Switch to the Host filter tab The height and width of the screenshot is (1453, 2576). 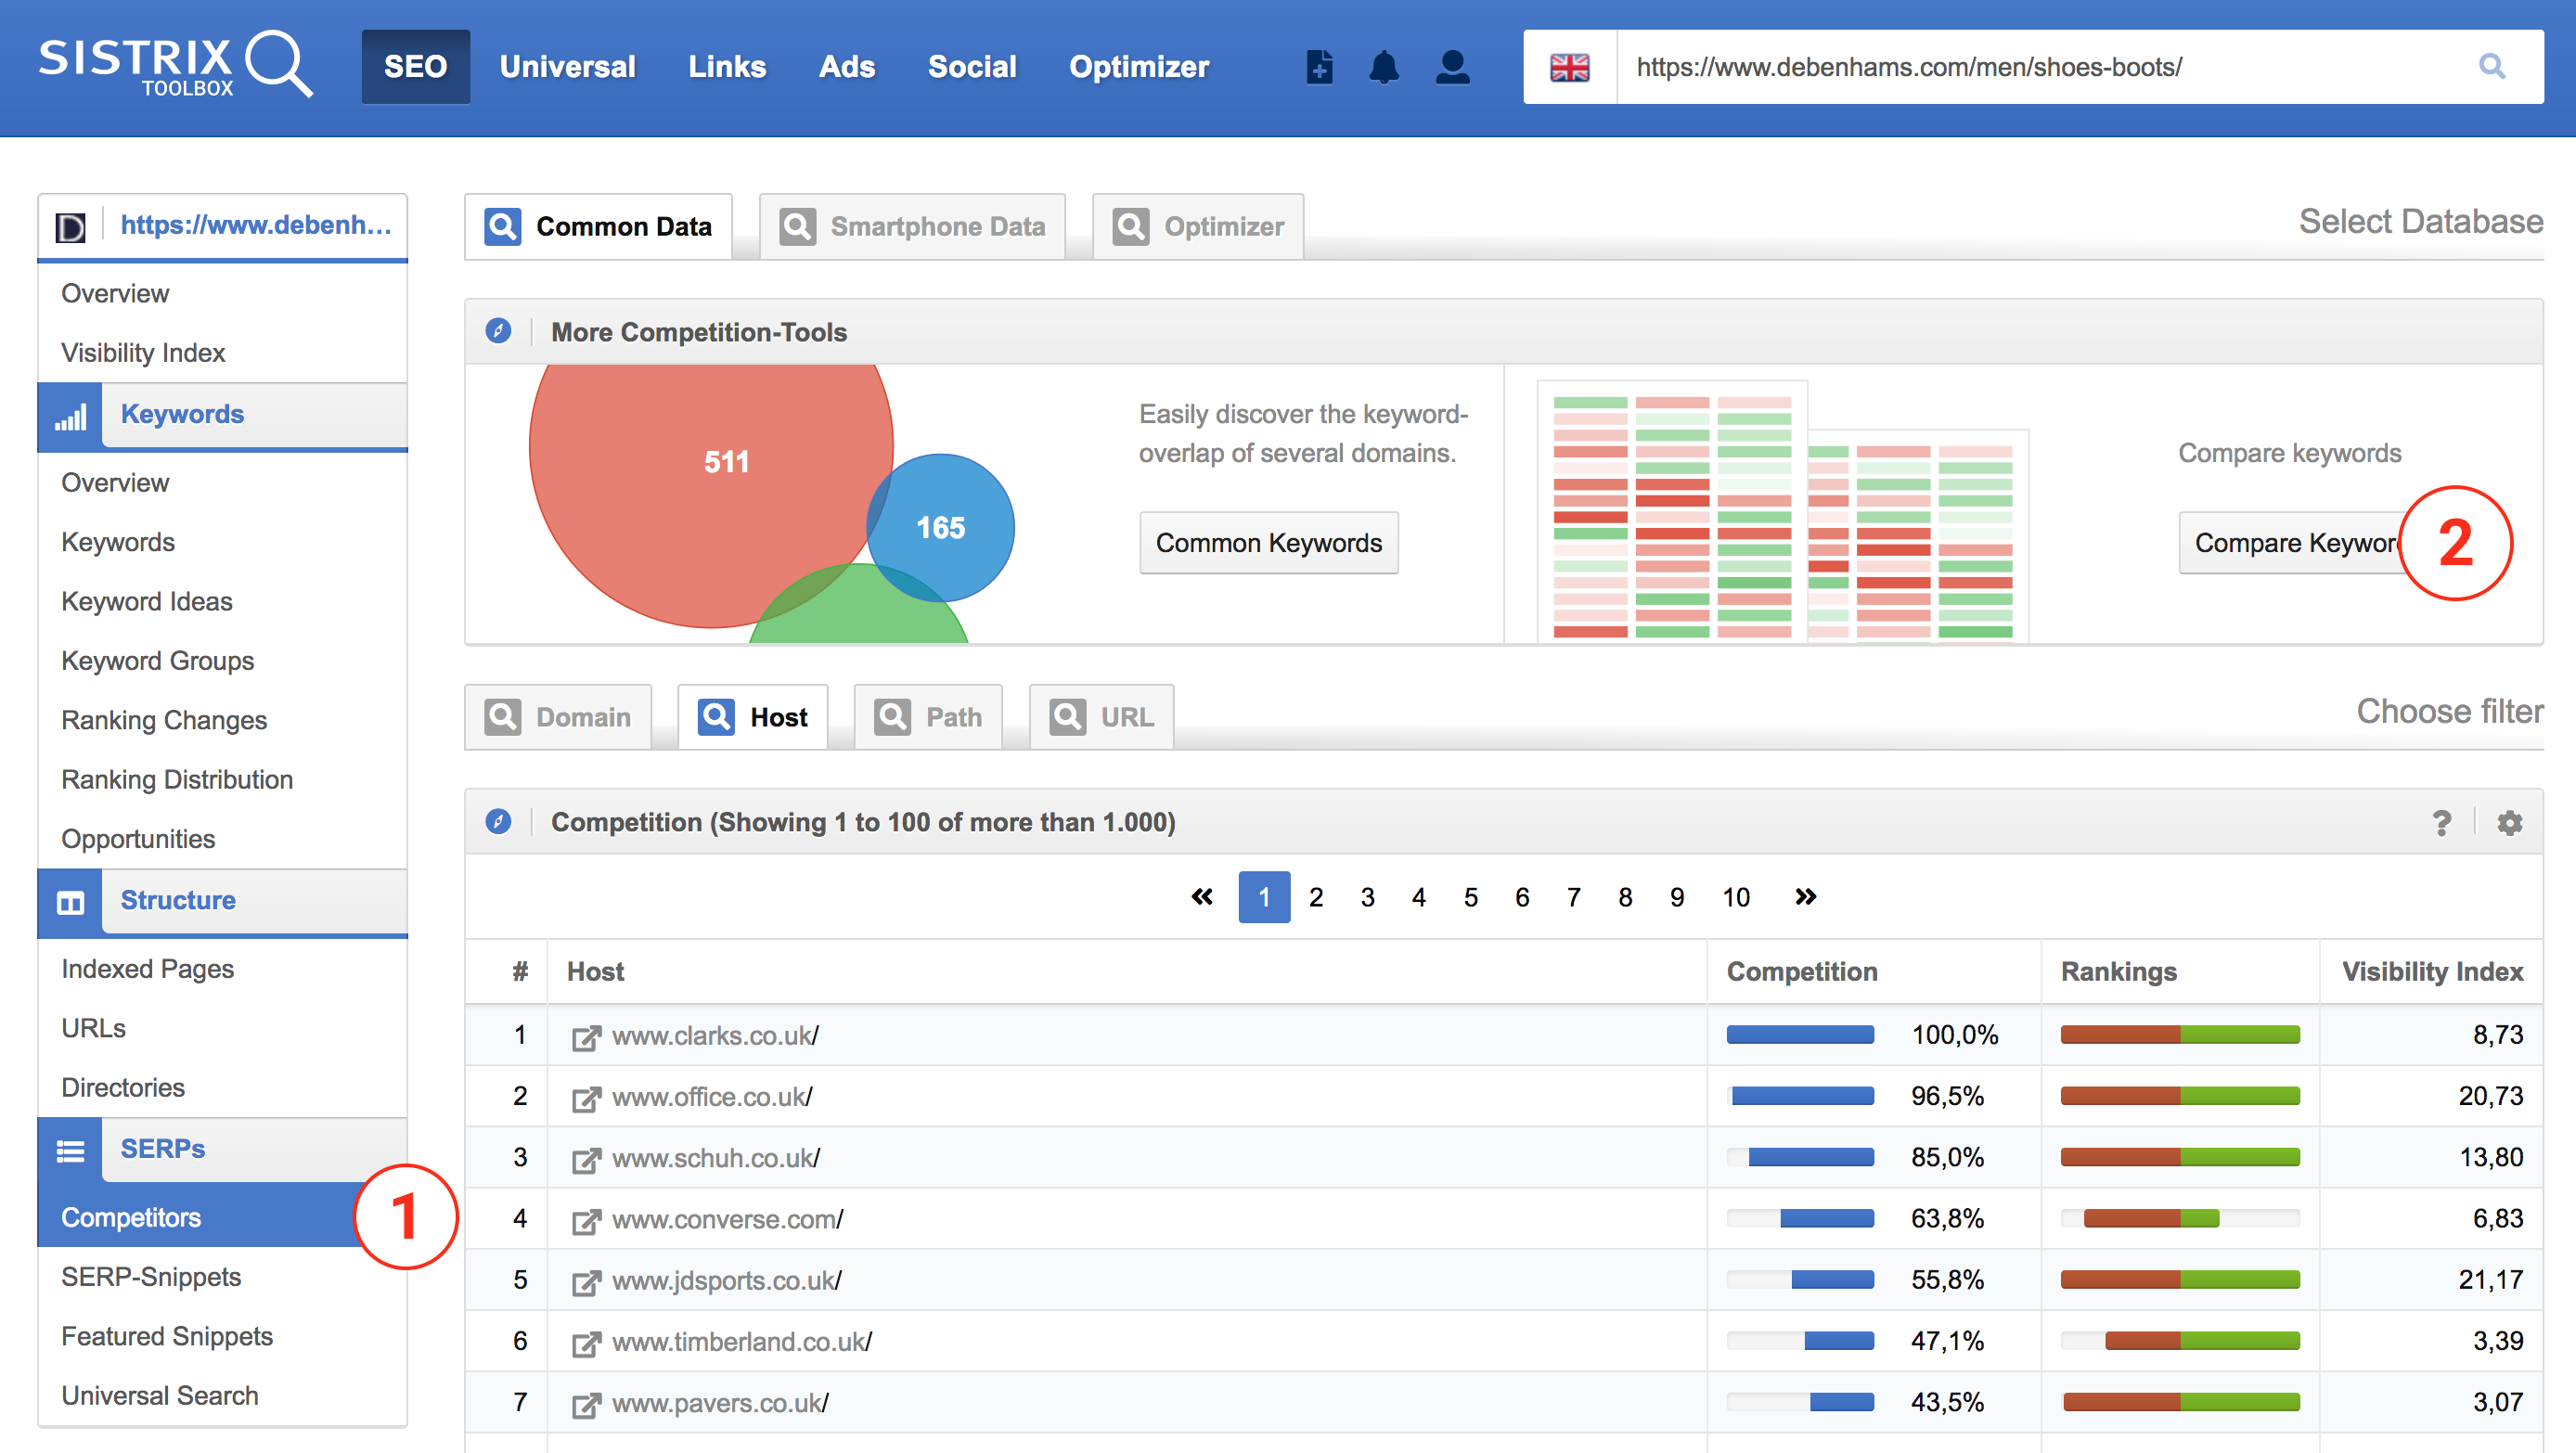(753, 717)
